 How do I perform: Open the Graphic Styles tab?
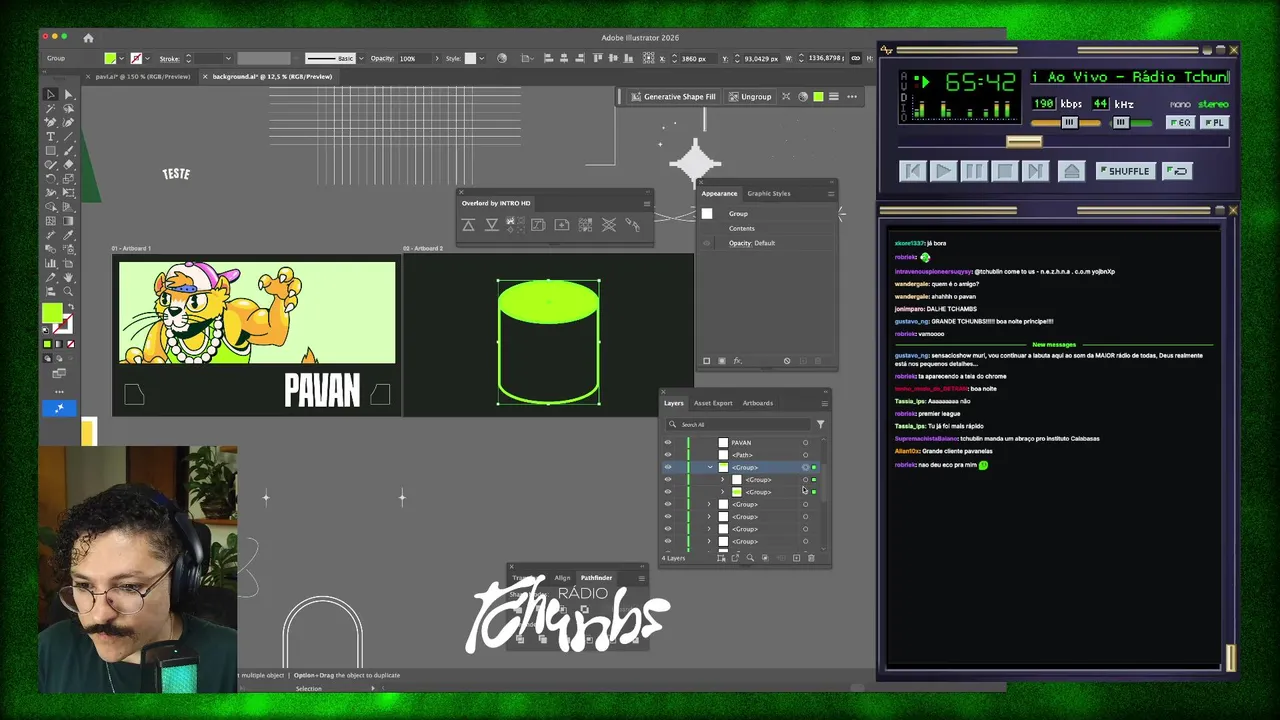tap(768, 193)
